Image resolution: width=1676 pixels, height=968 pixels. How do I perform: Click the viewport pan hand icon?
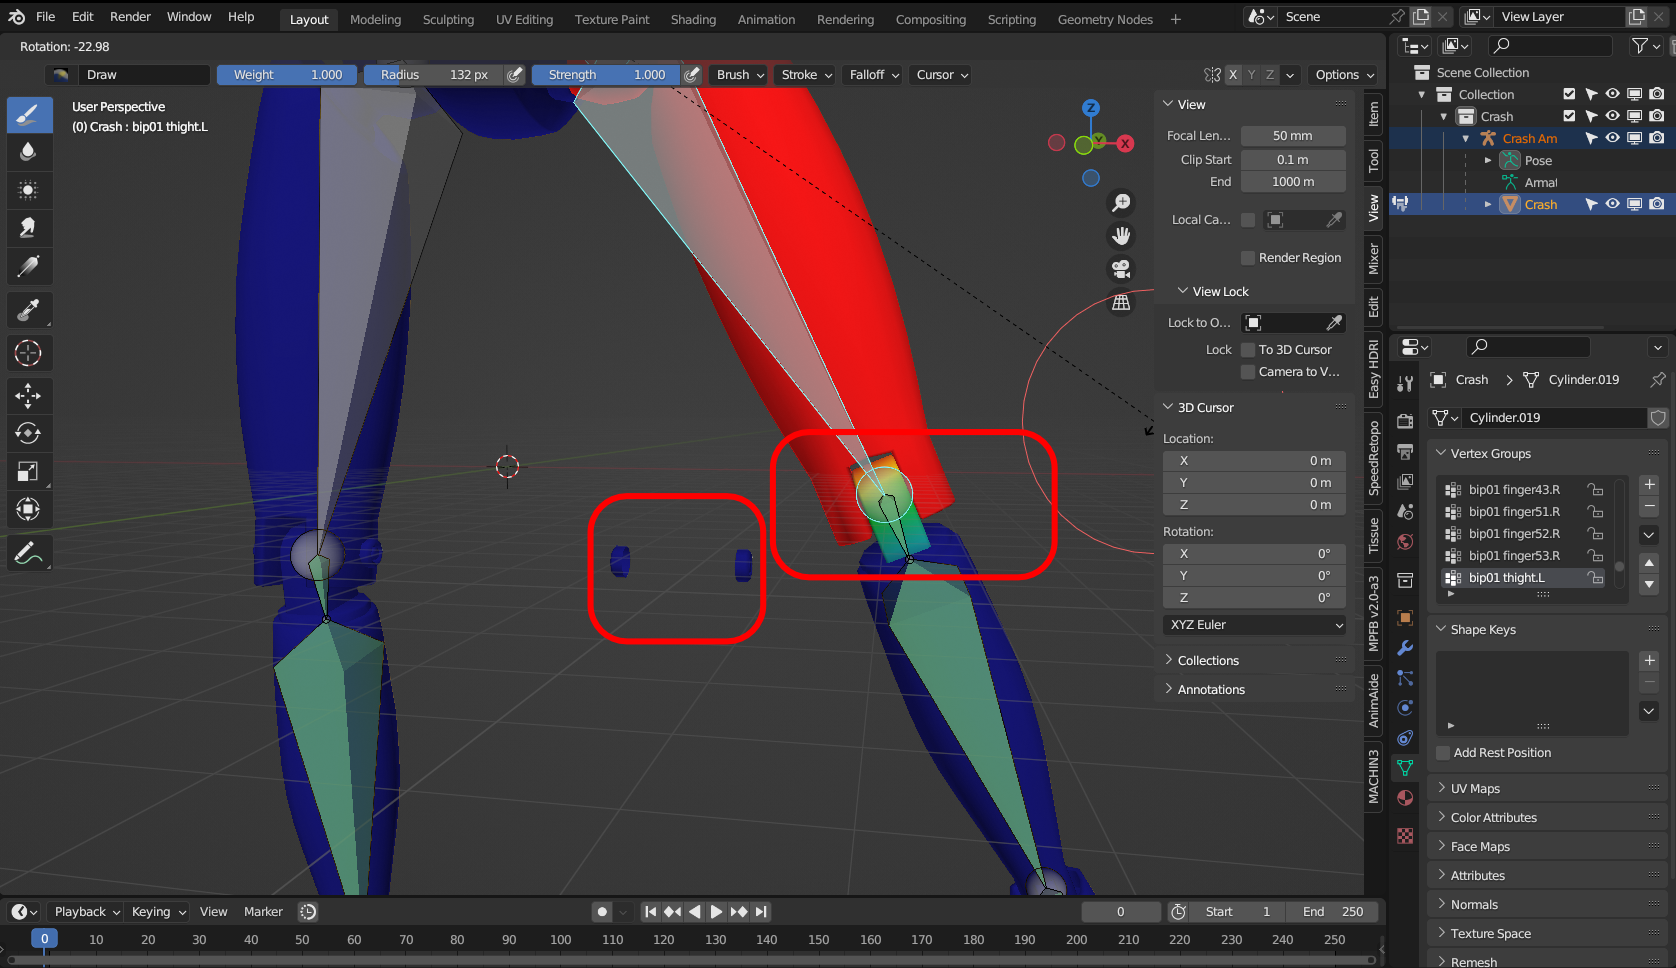click(1122, 236)
